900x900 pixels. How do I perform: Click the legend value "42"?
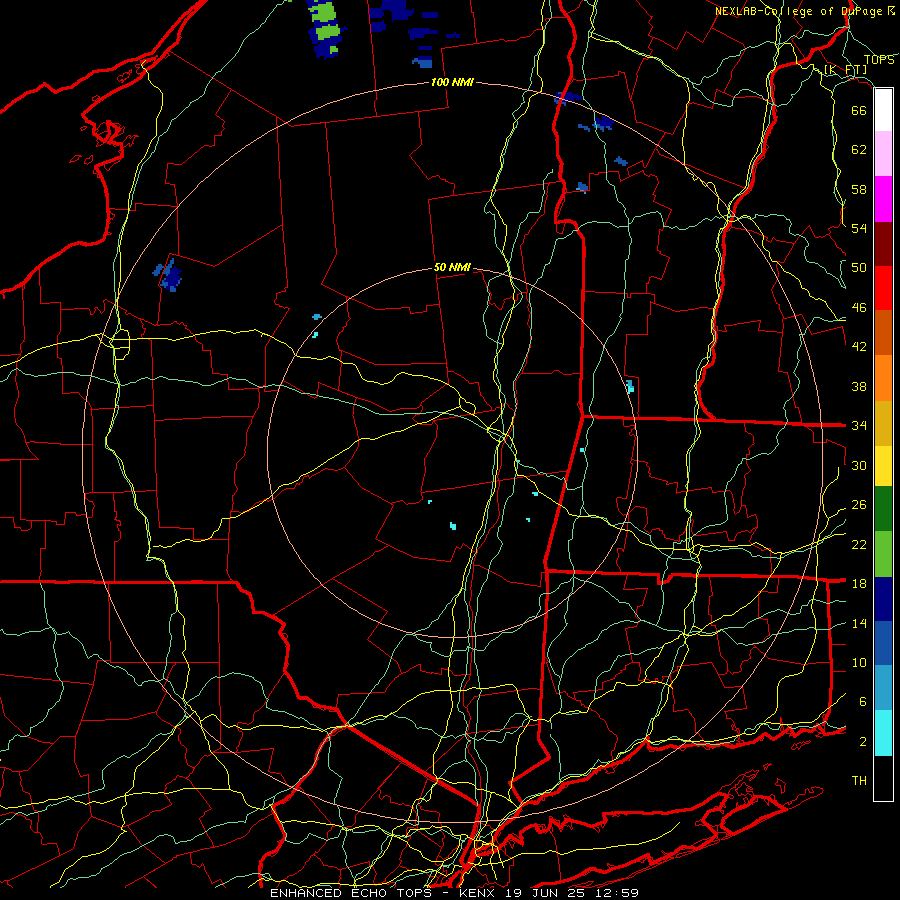(859, 346)
